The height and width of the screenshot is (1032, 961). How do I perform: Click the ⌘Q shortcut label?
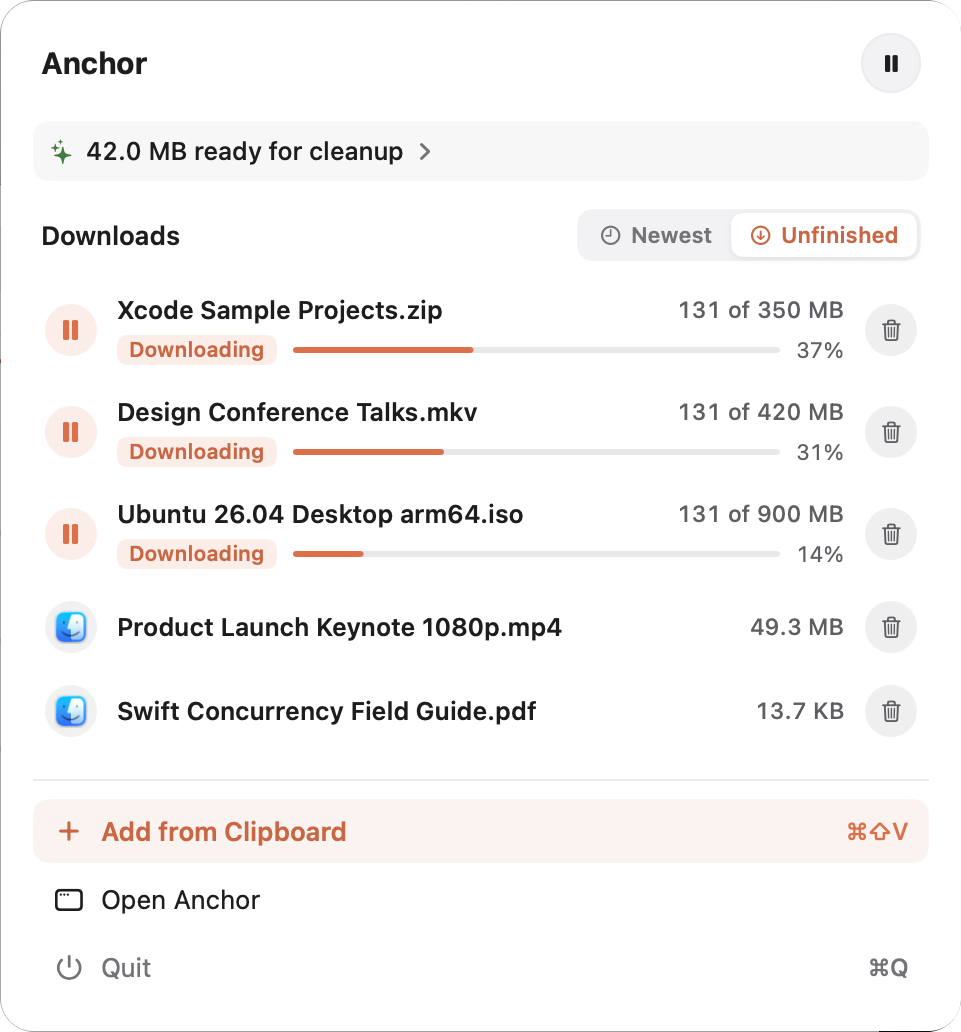tap(888, 968)
